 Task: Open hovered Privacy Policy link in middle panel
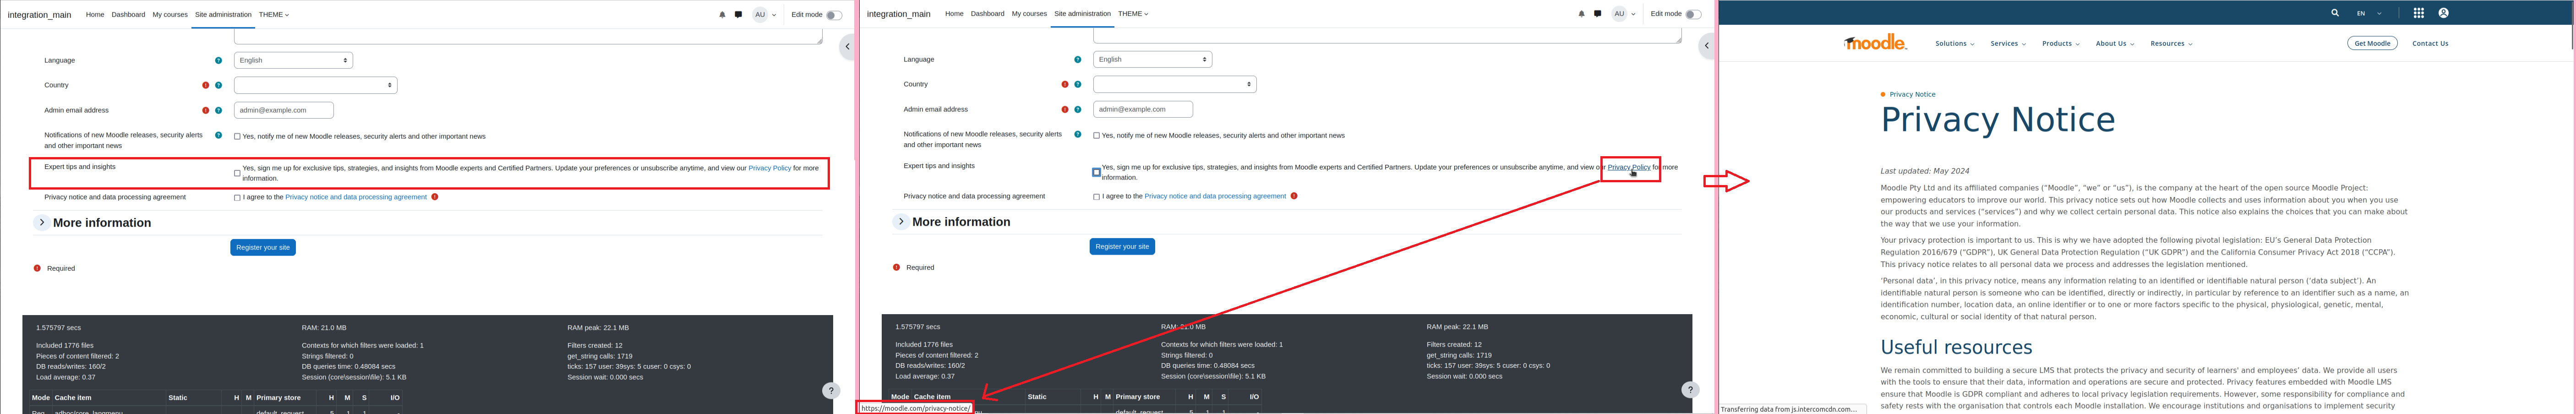pyautogui.click(x=1629, y=167)
